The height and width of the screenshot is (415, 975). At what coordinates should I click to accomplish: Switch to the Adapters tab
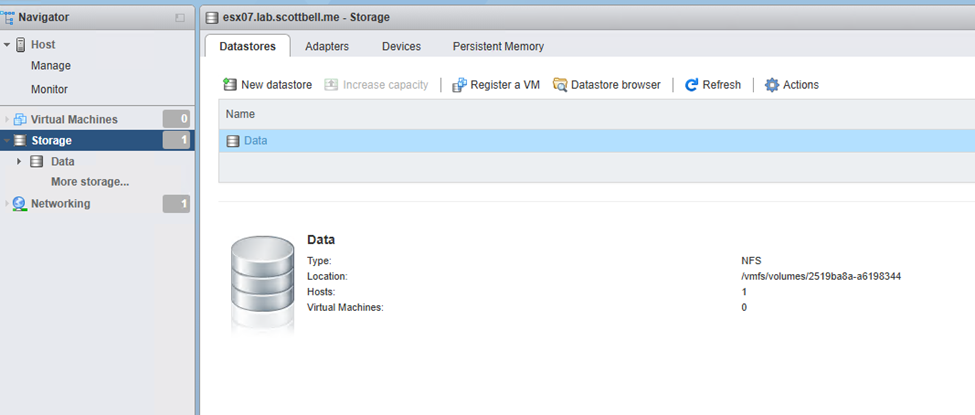(327, 46)
